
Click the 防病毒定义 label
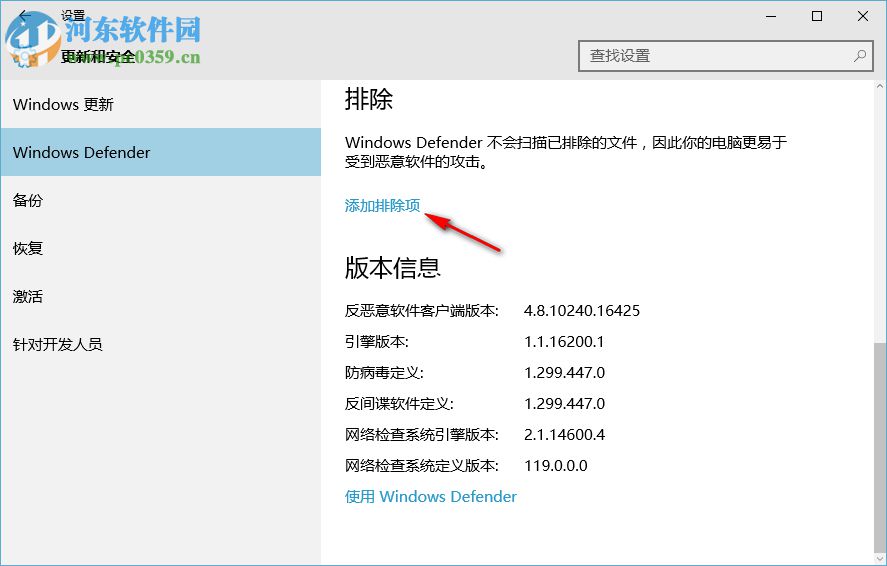click(x=384, y=373)
